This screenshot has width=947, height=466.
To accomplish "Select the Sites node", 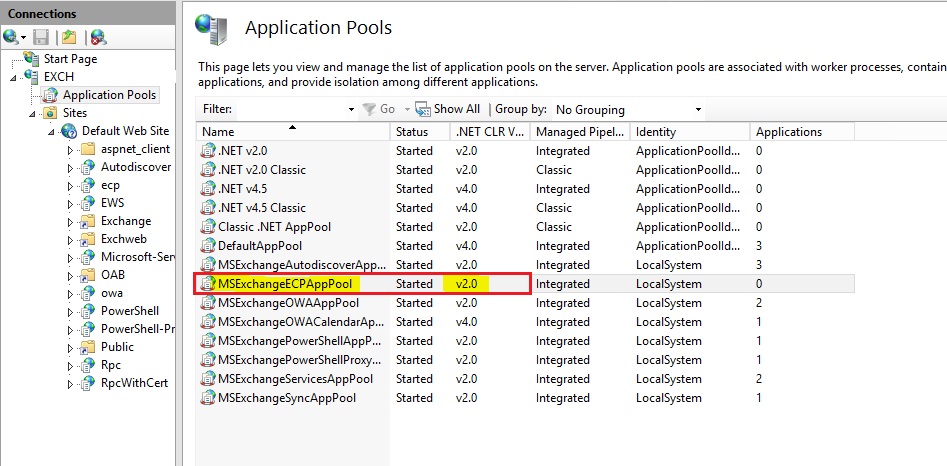I will point(75,113).
